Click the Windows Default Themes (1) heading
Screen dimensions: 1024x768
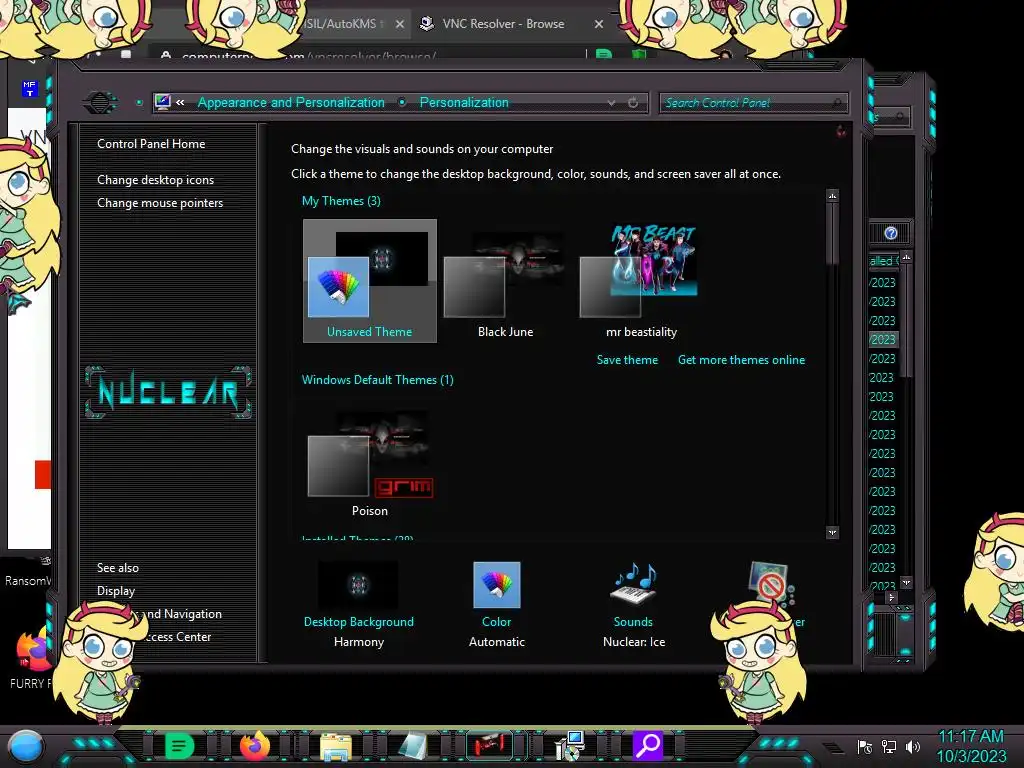tap(377, 379)
